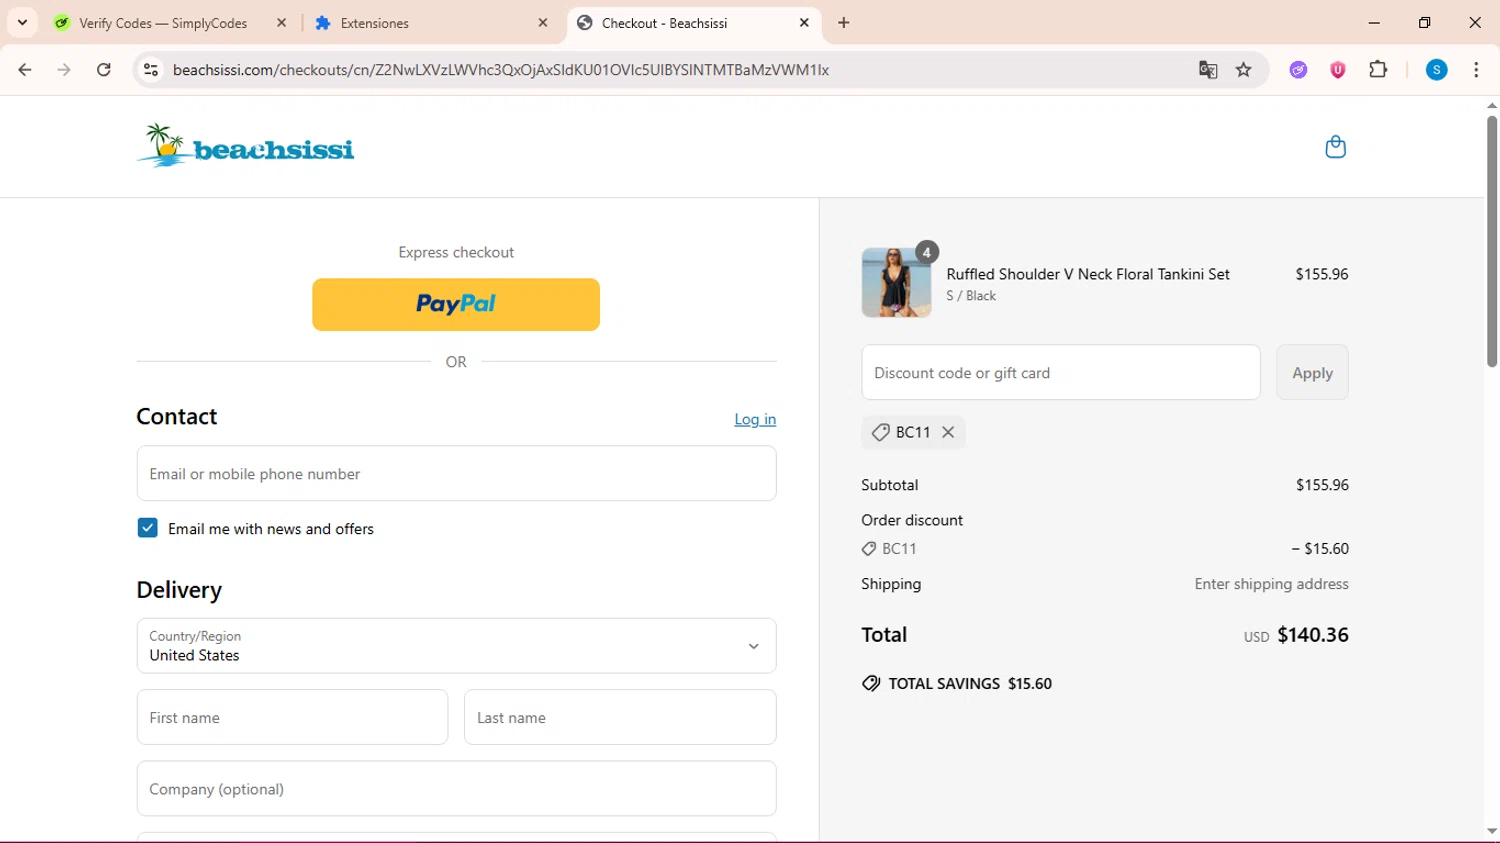The image size is (1500, 843).
Task: Click the Ruffled Shoulder V Neck product name
Action: (x=1088, y=274)
